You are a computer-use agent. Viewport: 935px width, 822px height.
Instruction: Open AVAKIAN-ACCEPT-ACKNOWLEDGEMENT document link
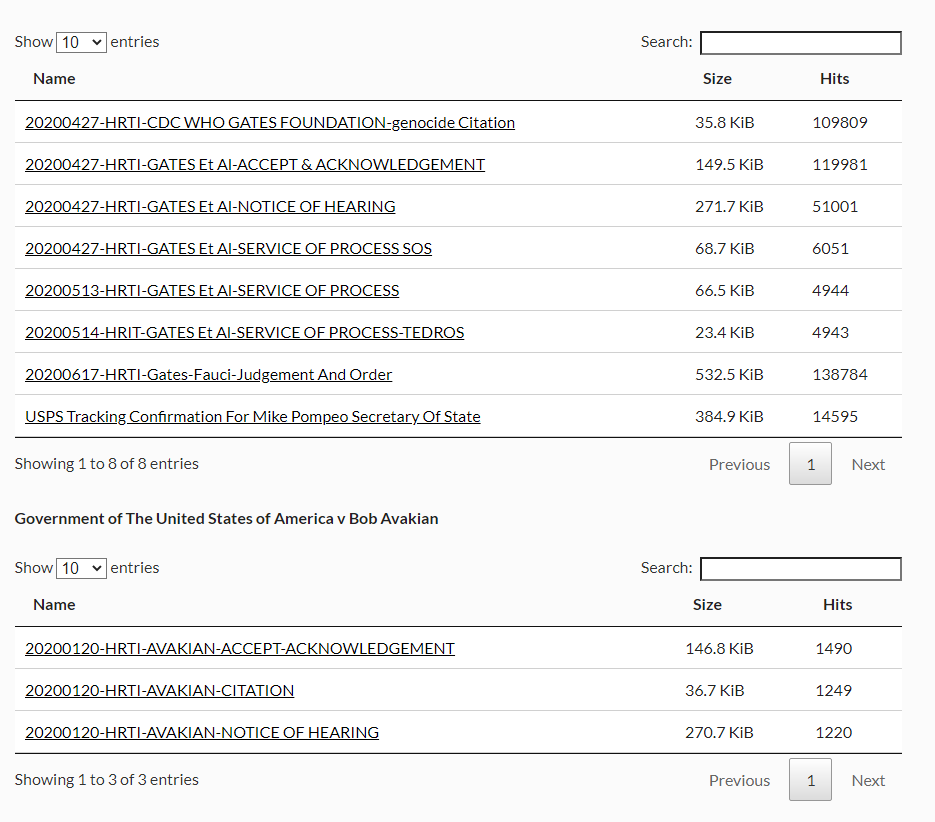pyautogui.click(x=240, y=648)
